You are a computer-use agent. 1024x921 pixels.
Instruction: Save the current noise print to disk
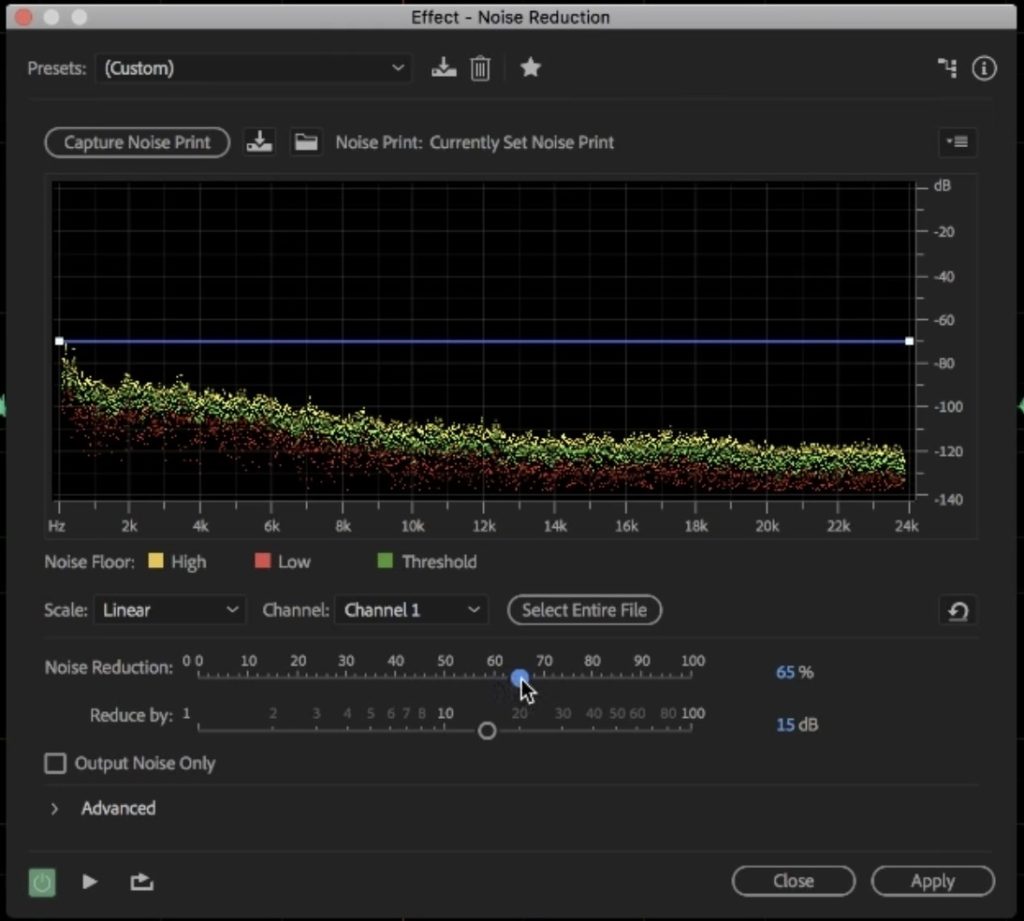pos(259,142)
